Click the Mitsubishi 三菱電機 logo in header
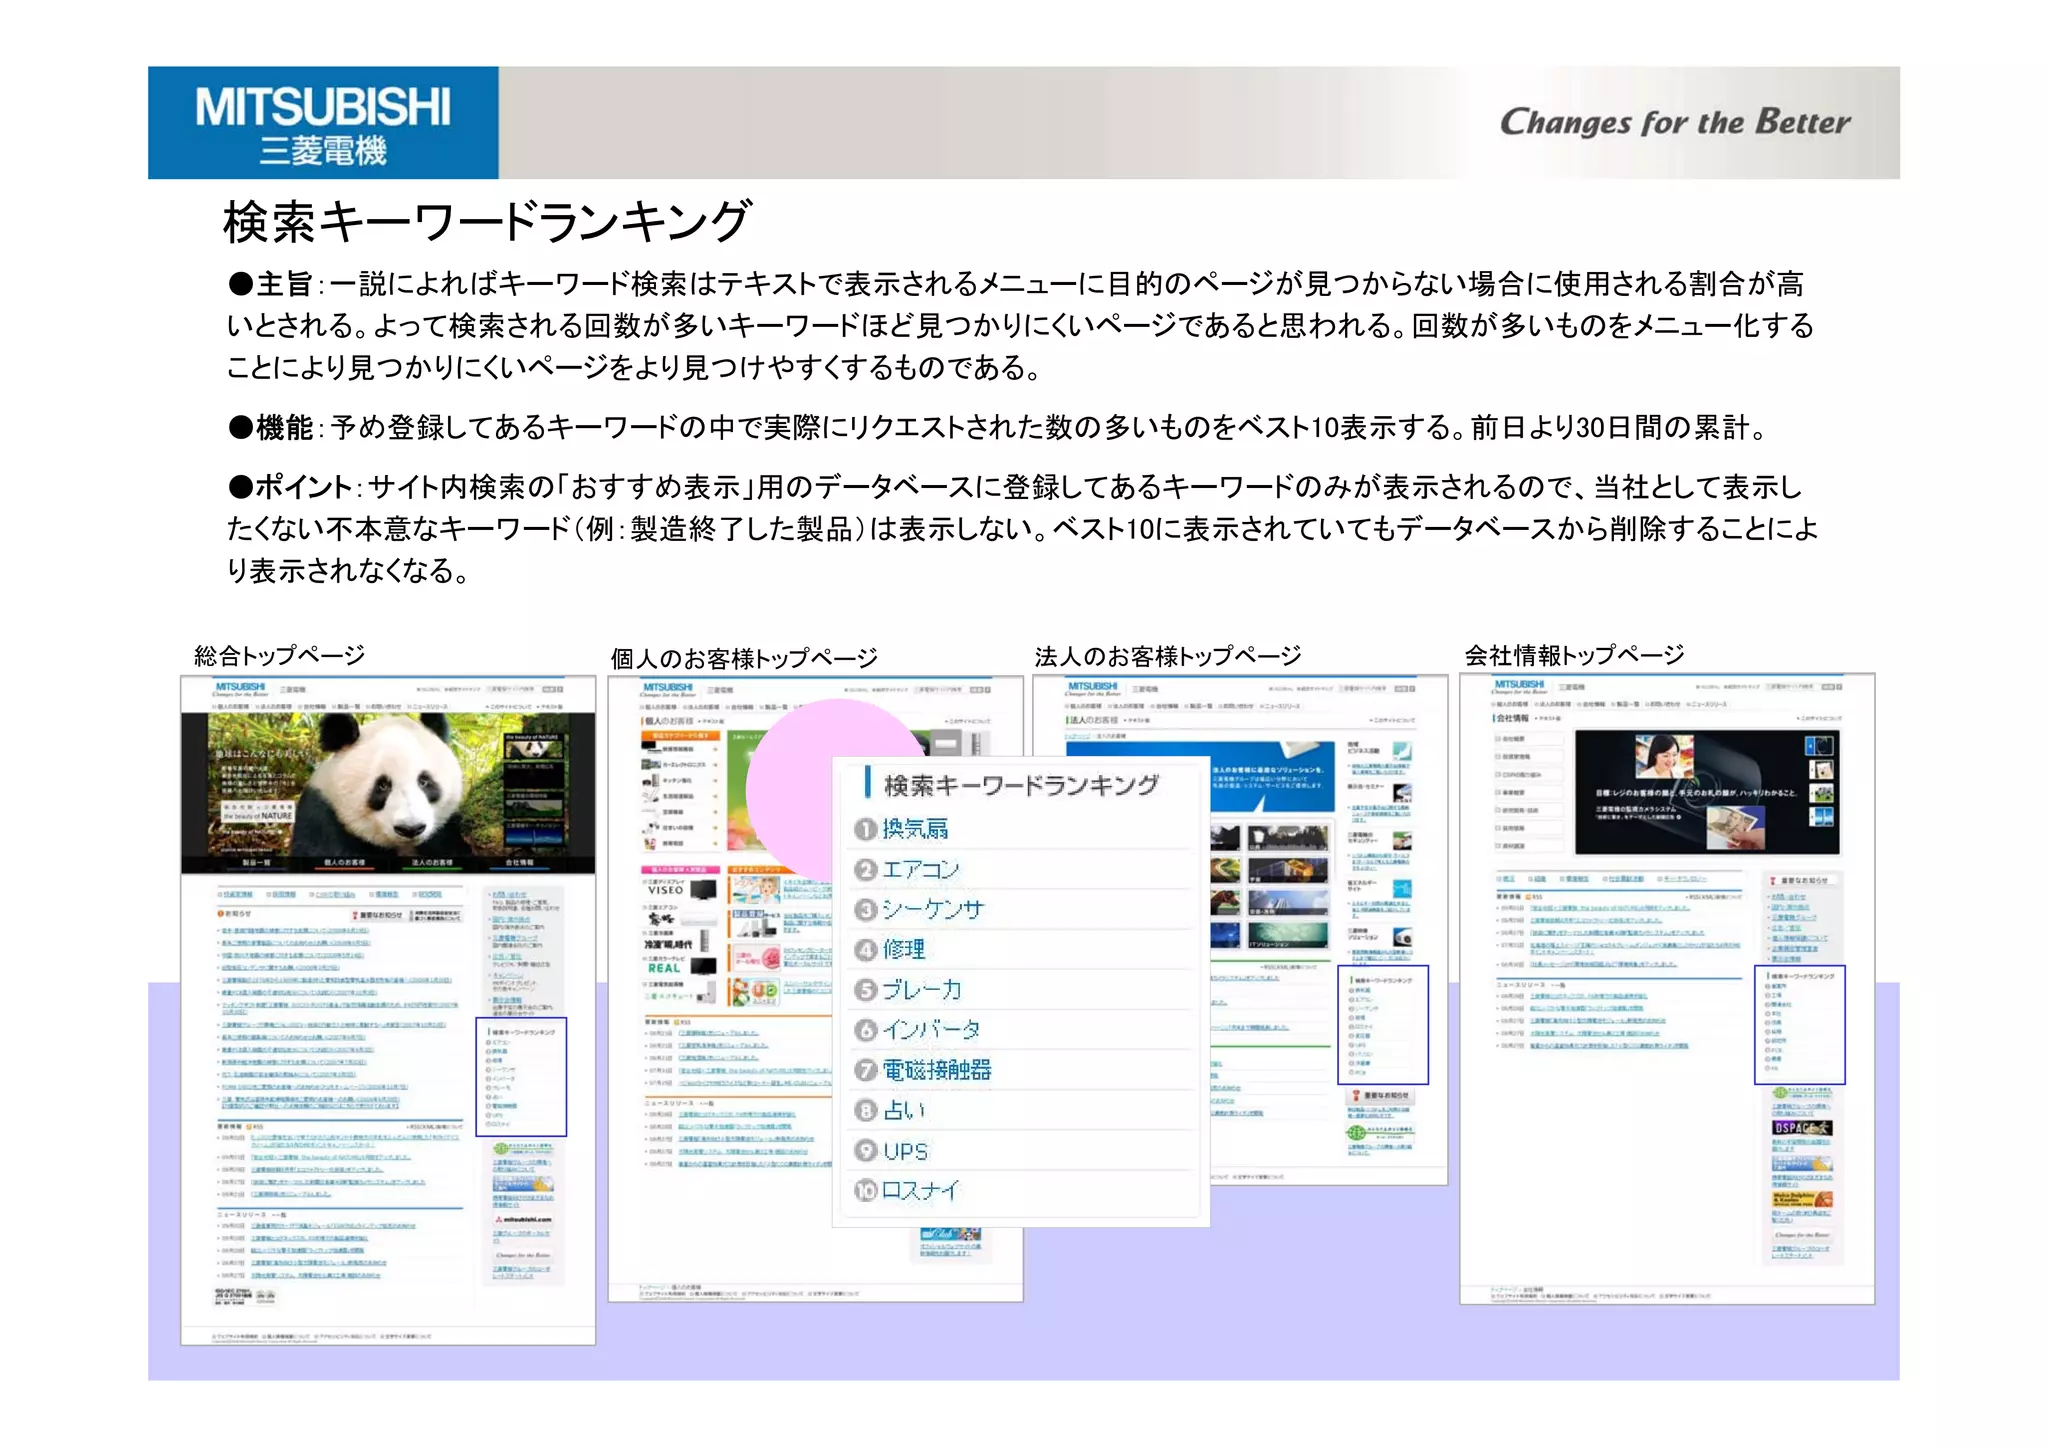This screenshot has width=2048, height=1448. point(323,123)
